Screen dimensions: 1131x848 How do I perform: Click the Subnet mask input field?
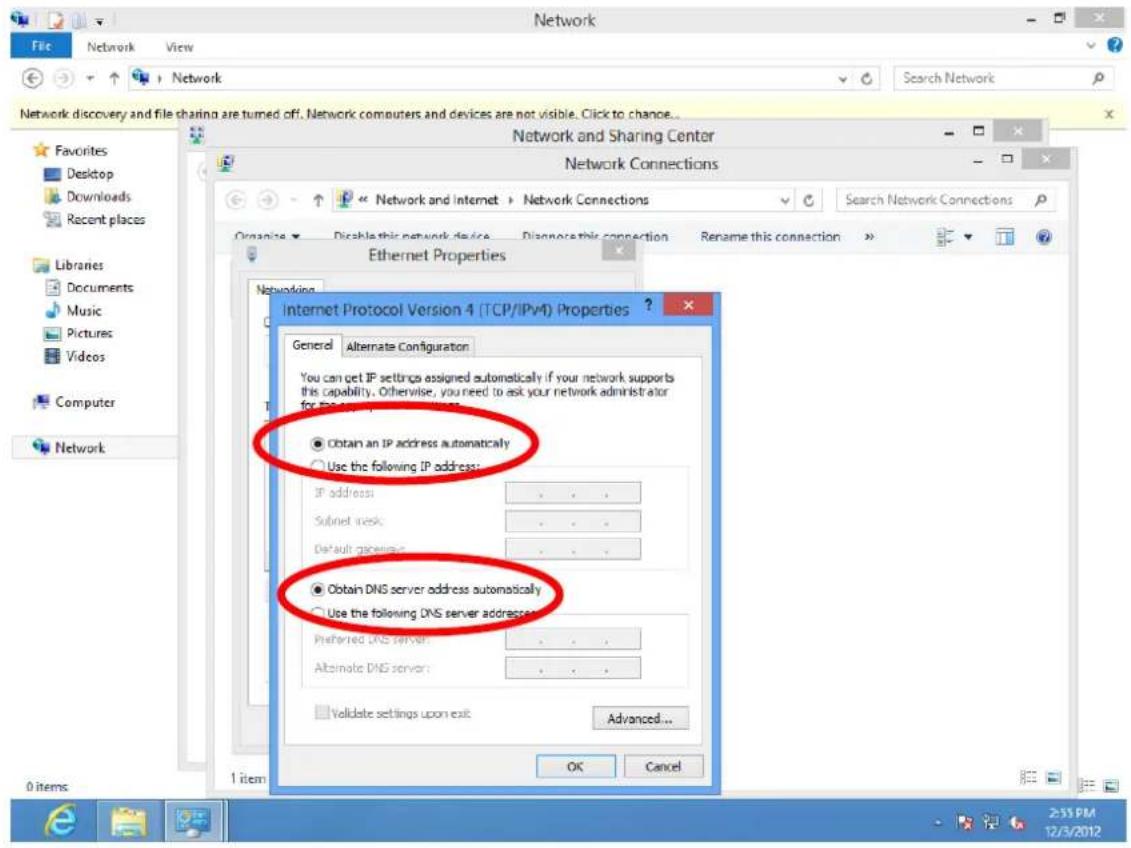click(x=573, y=521)
